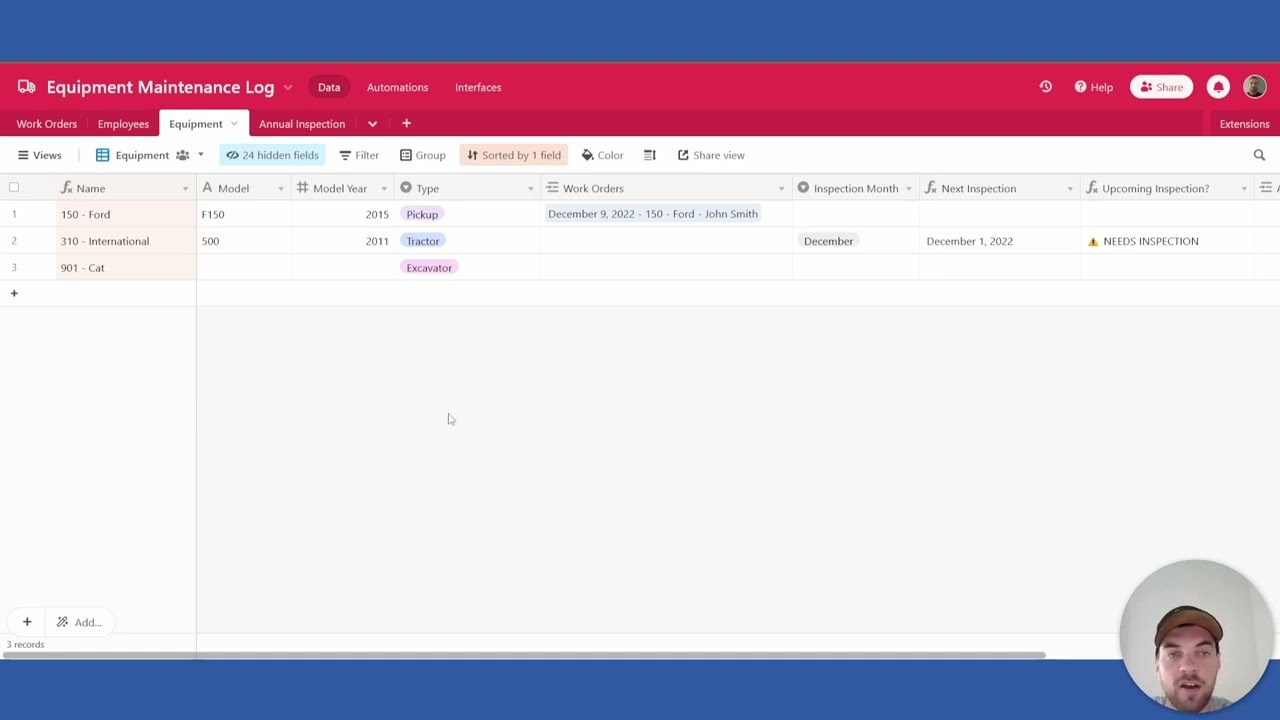Open collaborative view people icon
This screenshot has width=1280, height=720.
[x=182, y=155]
